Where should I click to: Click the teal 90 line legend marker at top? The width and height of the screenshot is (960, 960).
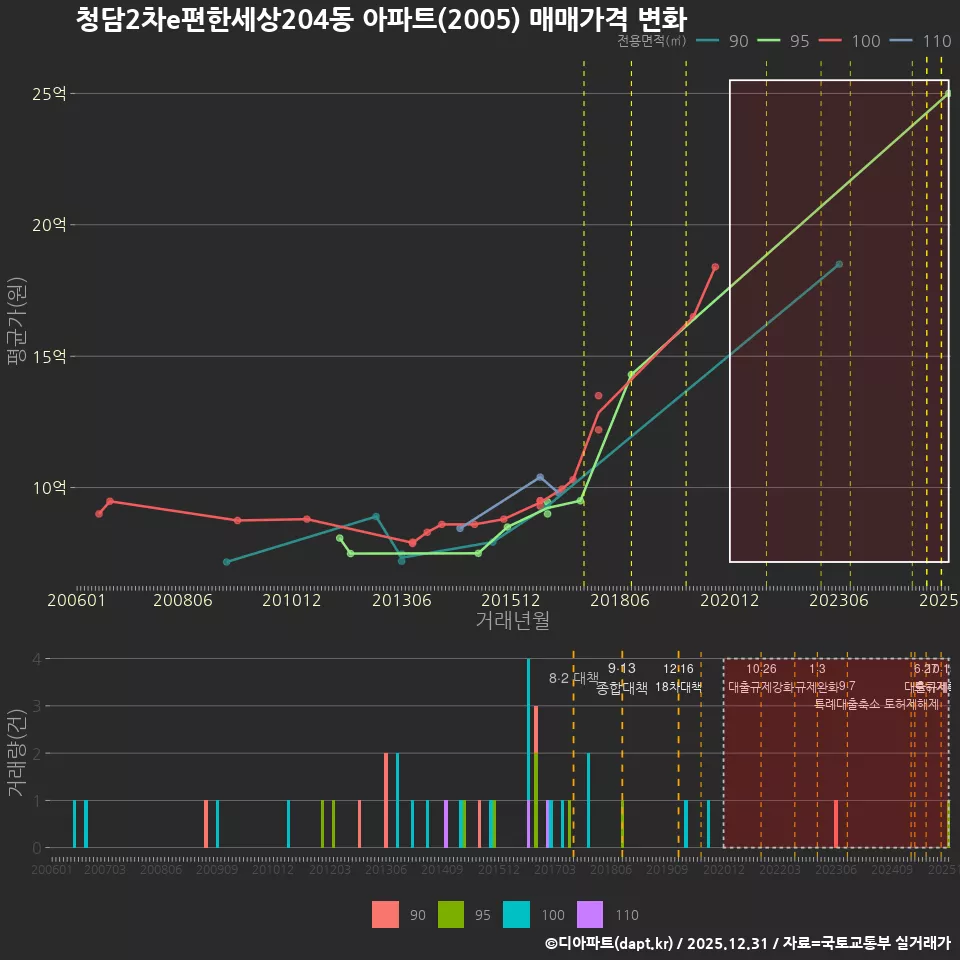tap(707, 41)
